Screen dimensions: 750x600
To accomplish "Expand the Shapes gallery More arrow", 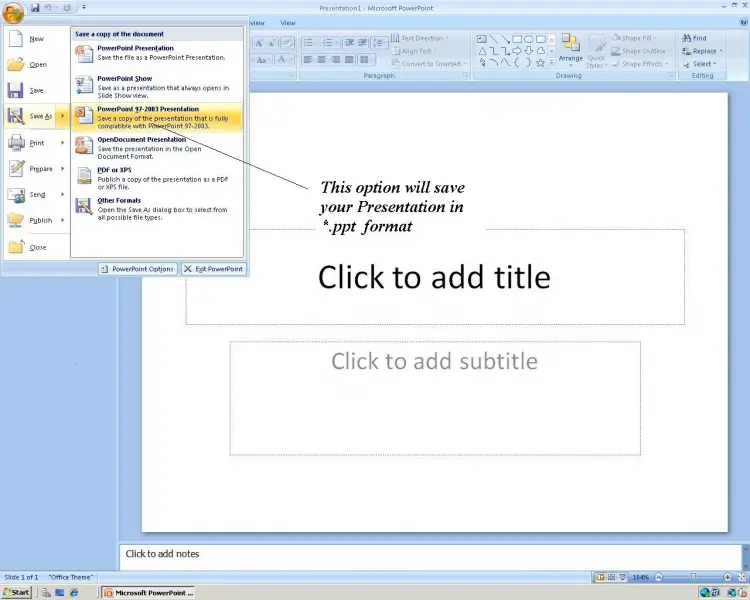I will 551,63.
